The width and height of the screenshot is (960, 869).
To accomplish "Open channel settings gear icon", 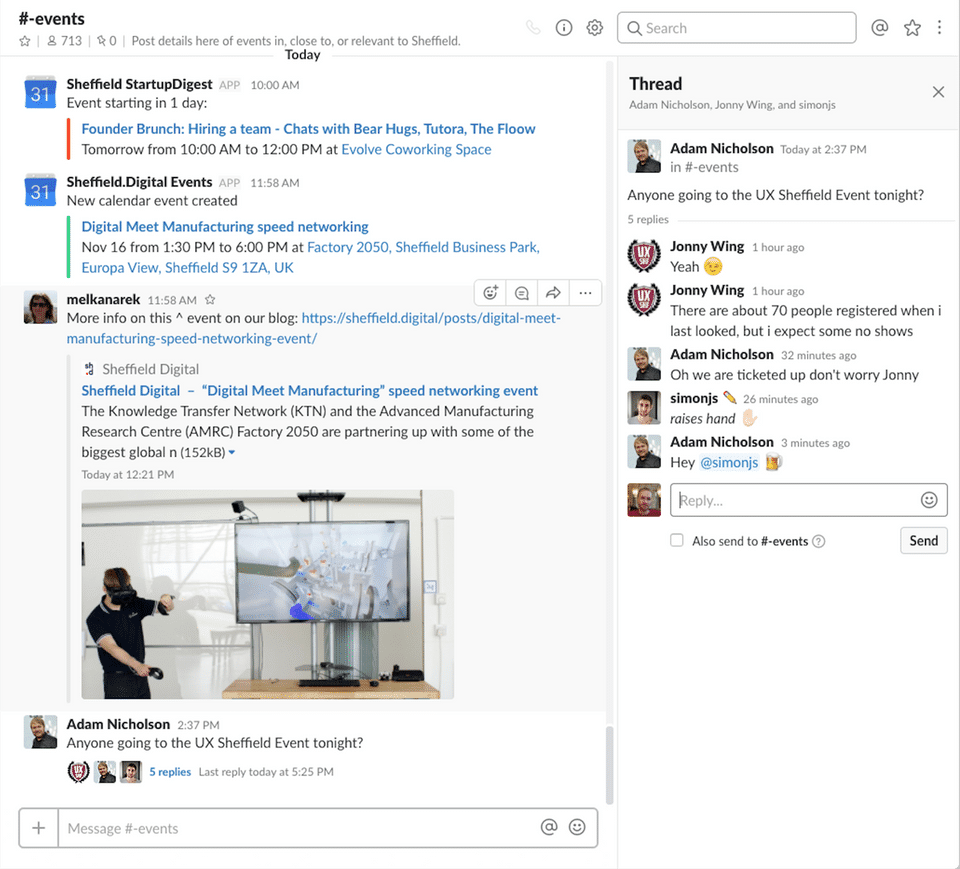I will [x=595, y=28].
